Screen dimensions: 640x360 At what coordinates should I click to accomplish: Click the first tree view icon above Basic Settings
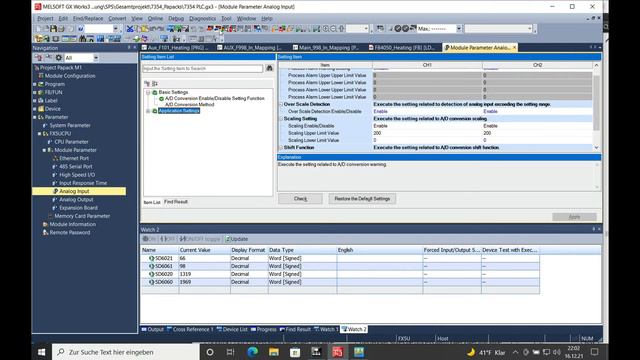(x=147, y=83)
